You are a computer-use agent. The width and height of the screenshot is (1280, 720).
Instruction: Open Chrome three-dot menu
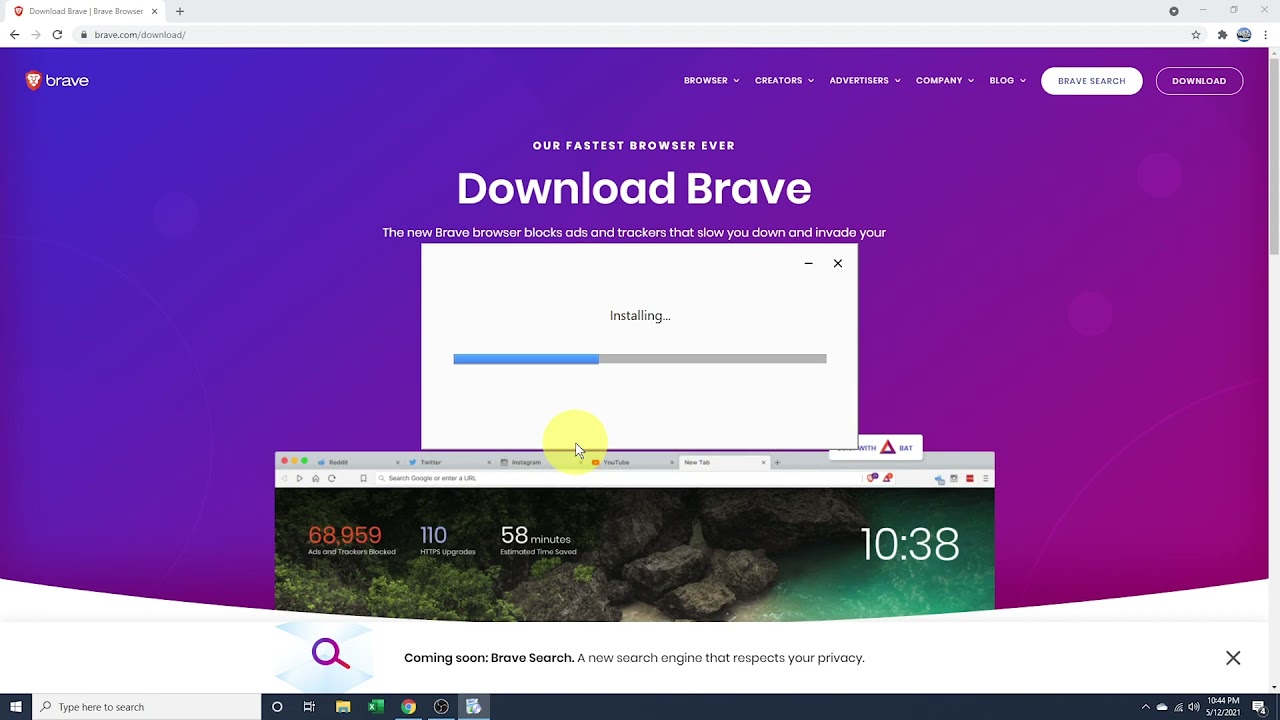pyautogui.click(x=1266, y=35)
